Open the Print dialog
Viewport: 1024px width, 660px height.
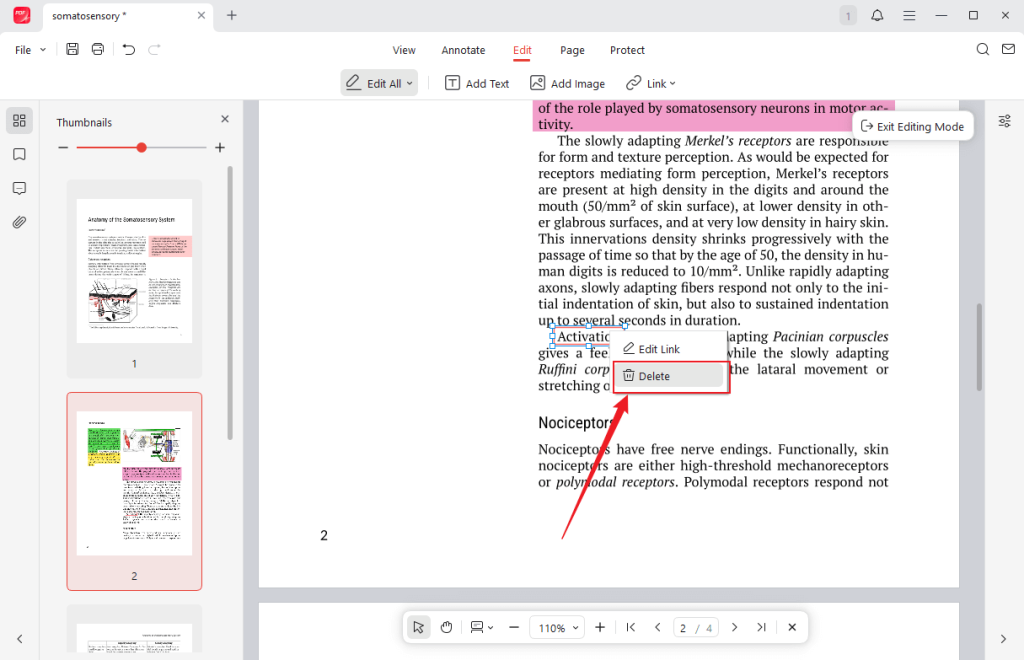tap(97, 48)
